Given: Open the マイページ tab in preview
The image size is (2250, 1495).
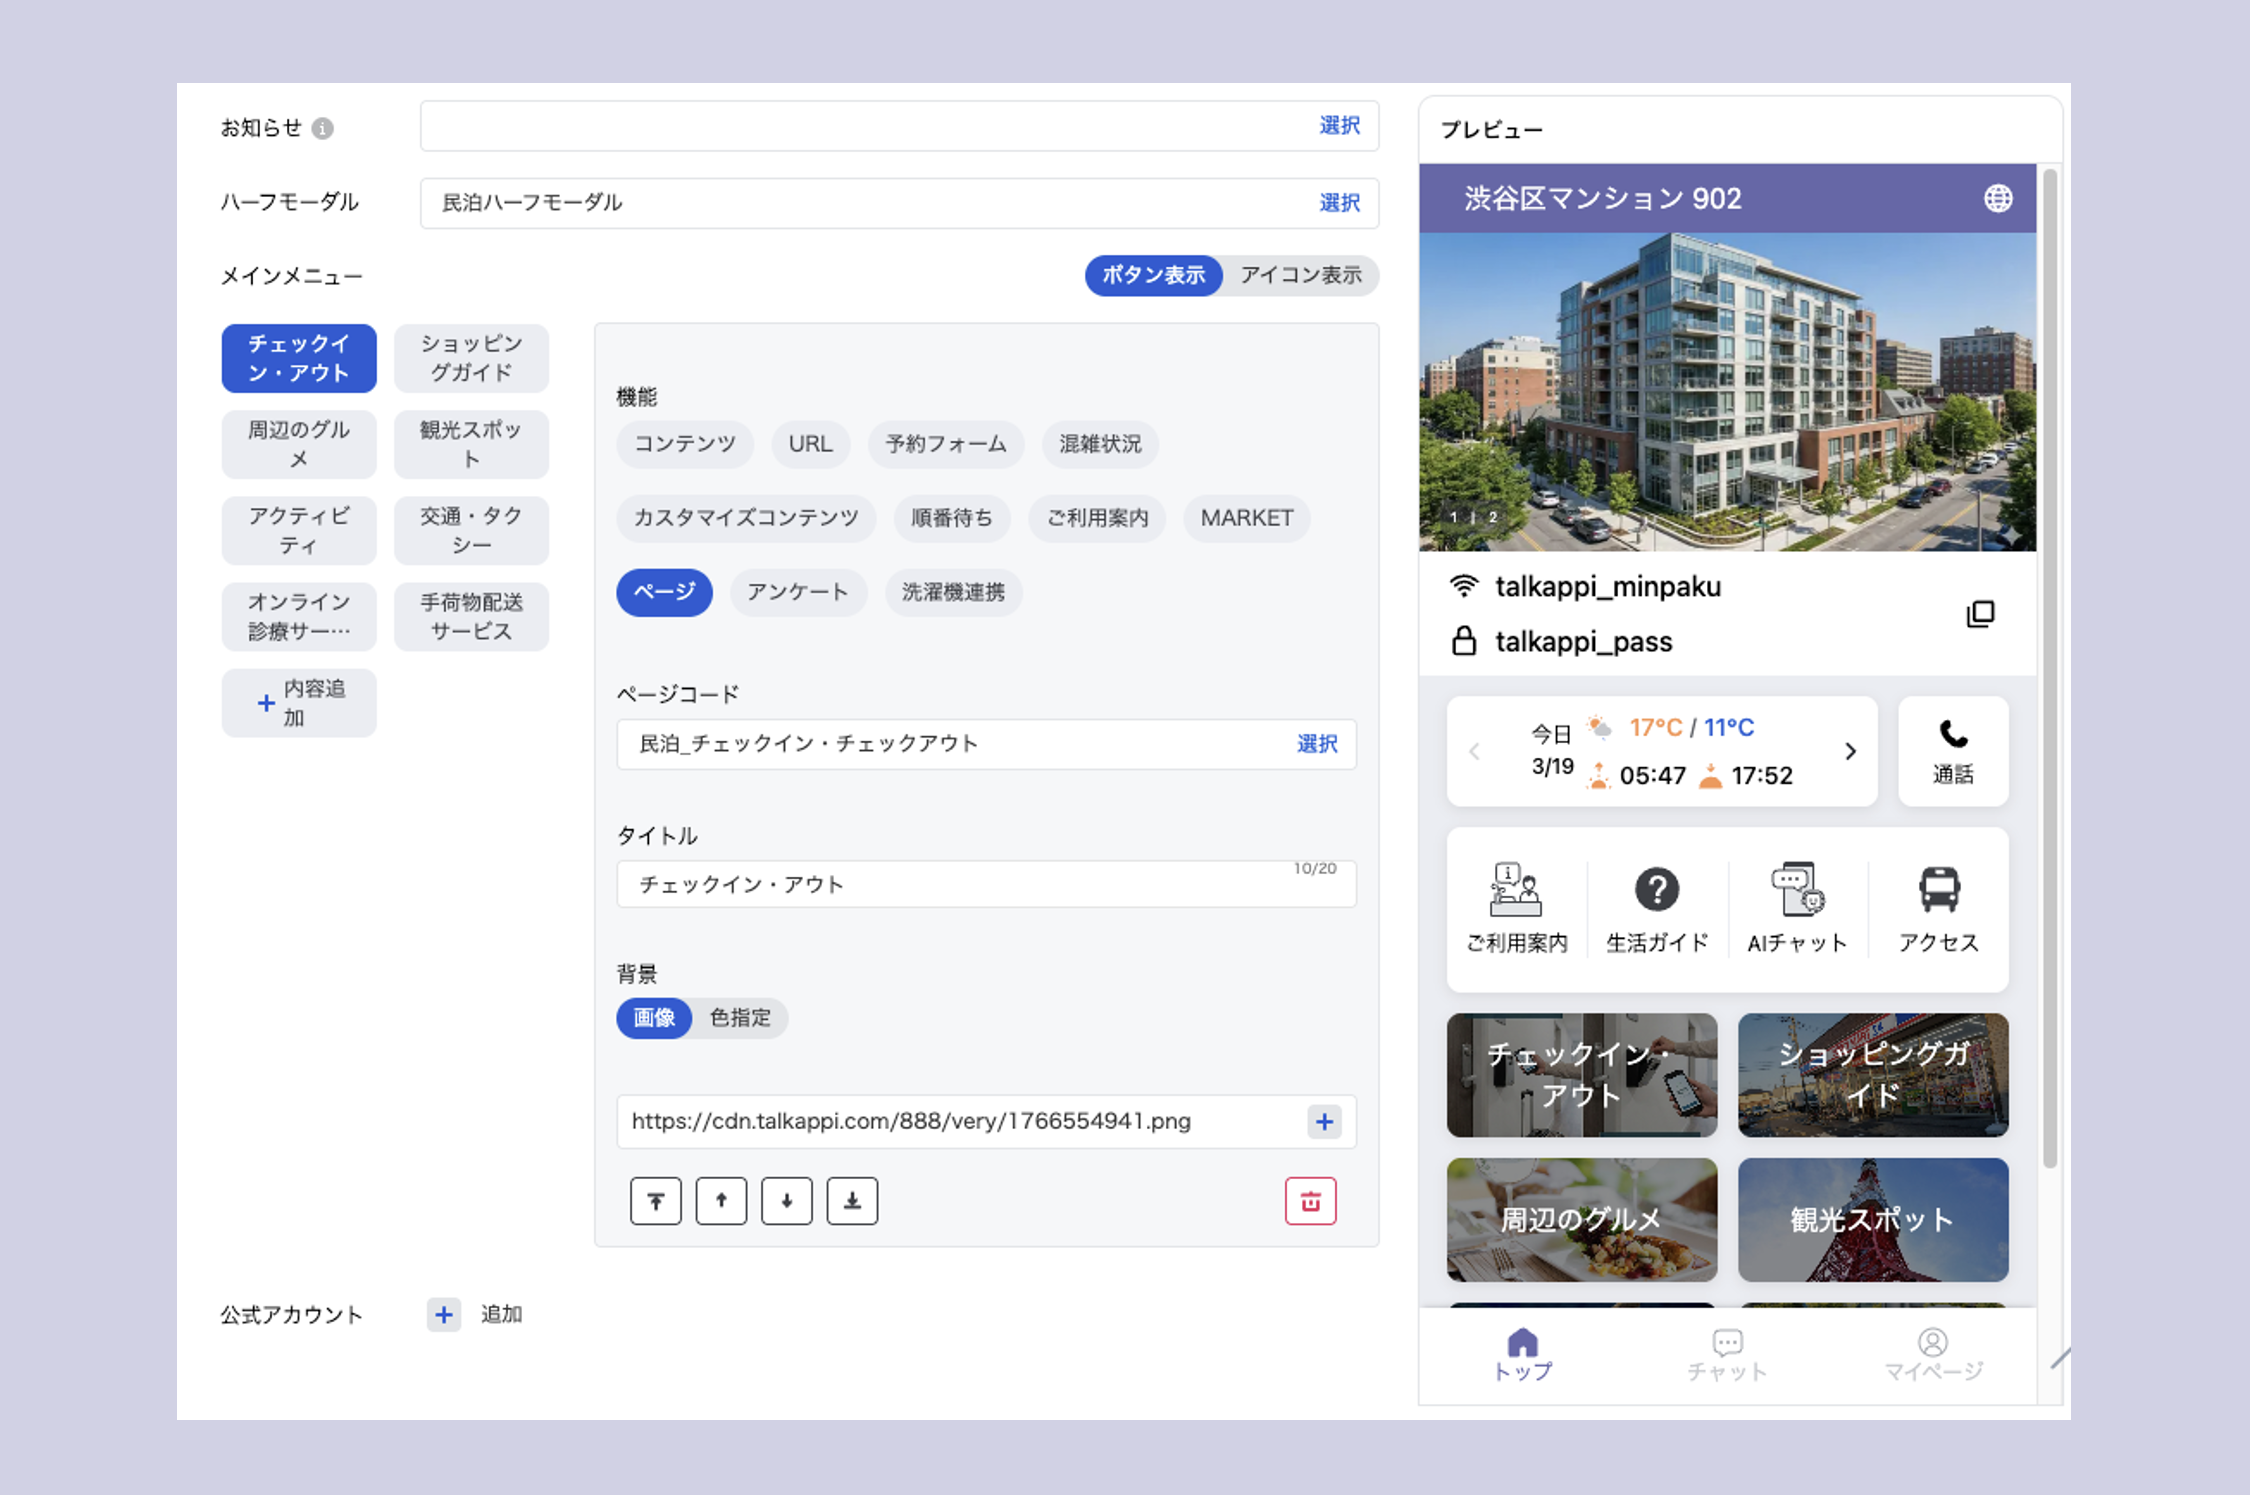Looking at the screenshot, I should [1932, 1355].
